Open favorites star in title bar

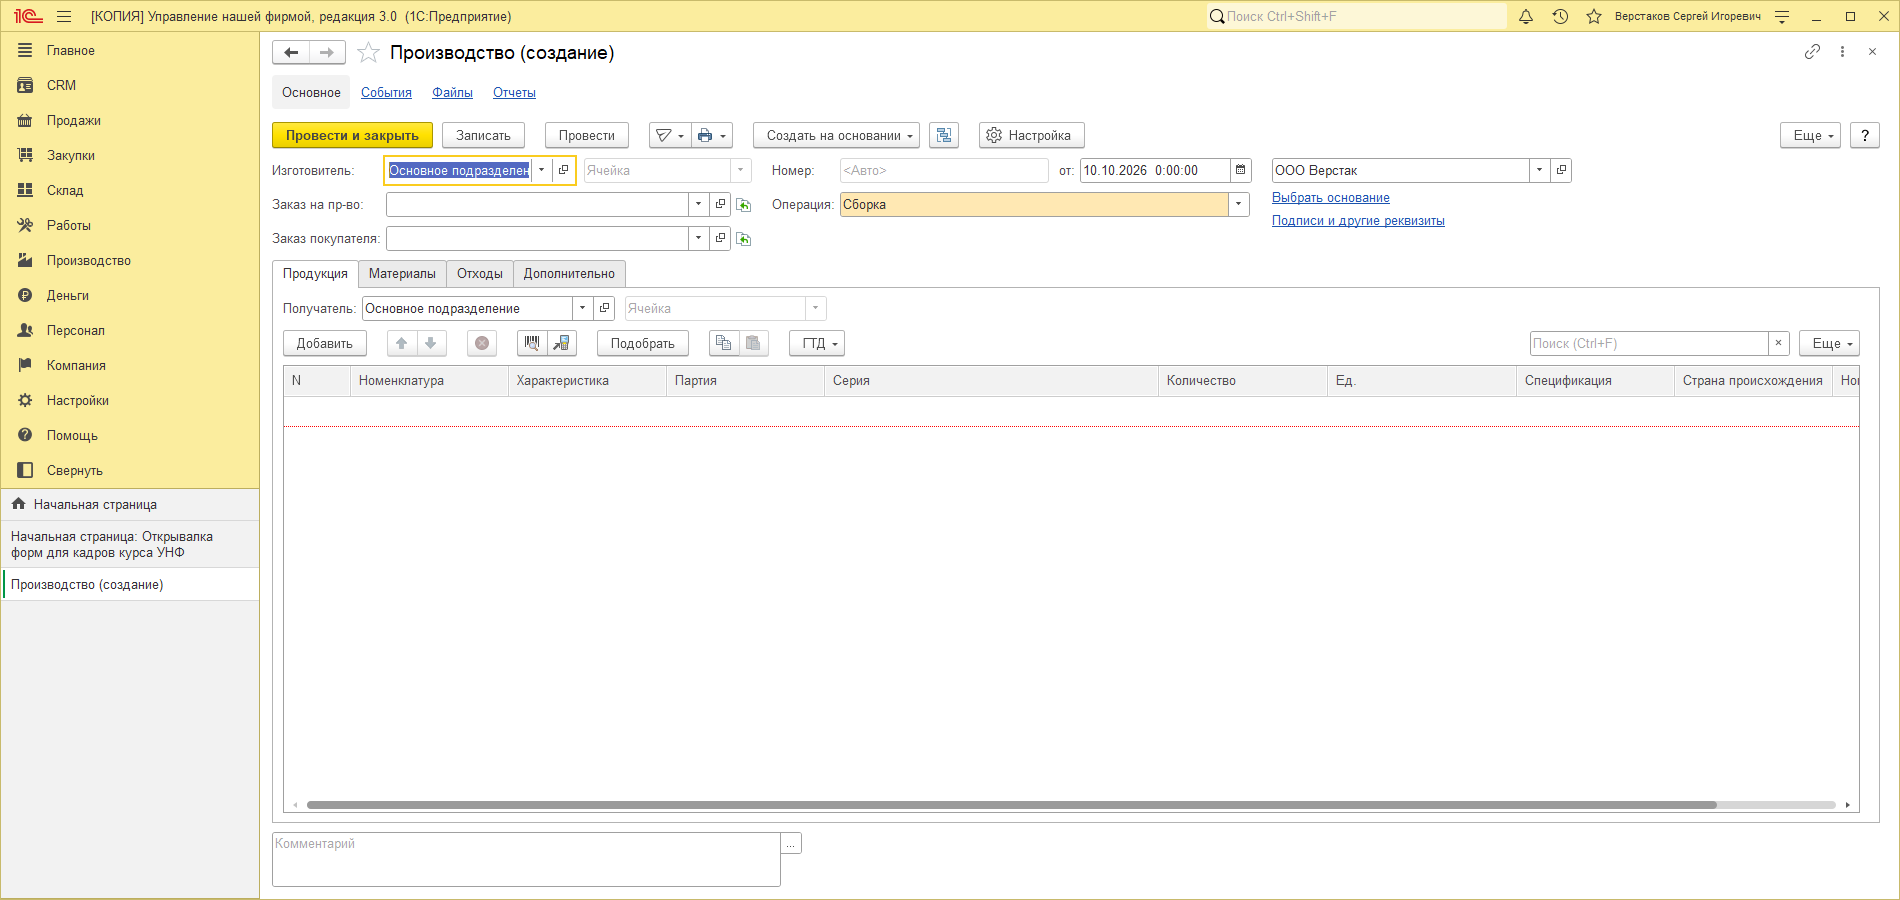(x=1594, y=16)
